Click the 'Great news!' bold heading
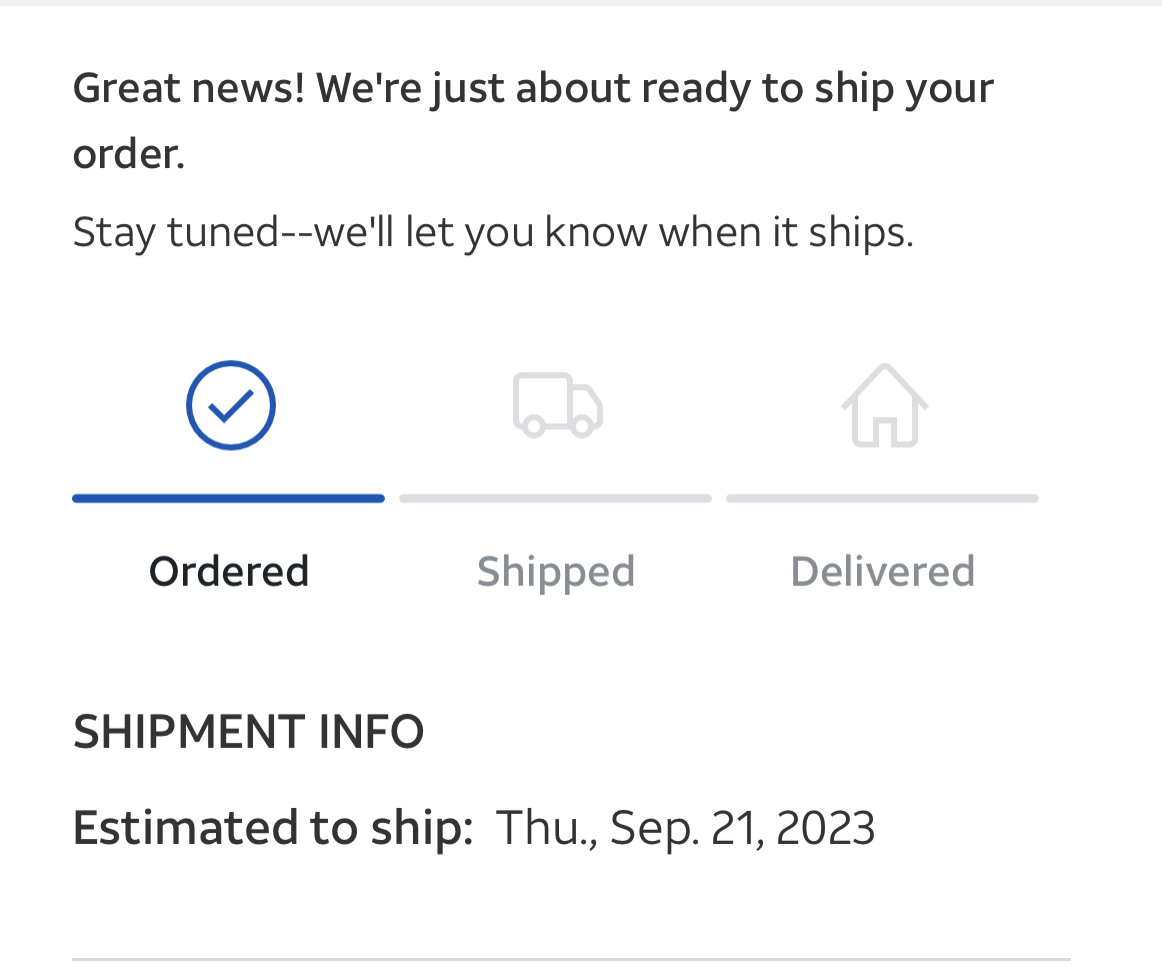This screenshot has width=1162, height=967. [190, 88]
